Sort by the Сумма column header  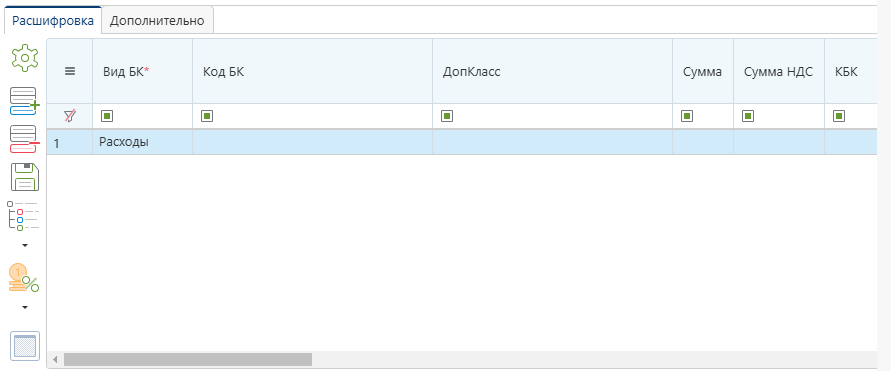(702, 72)
